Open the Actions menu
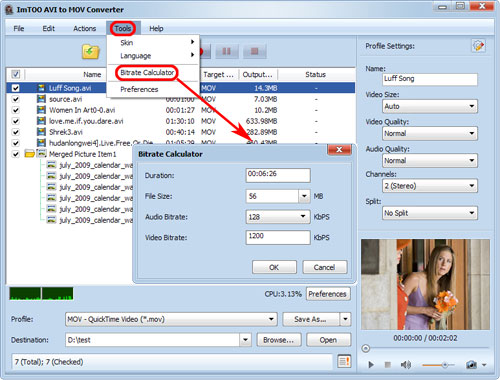Viewport: 500px width, 380px height. click(84, 28)
